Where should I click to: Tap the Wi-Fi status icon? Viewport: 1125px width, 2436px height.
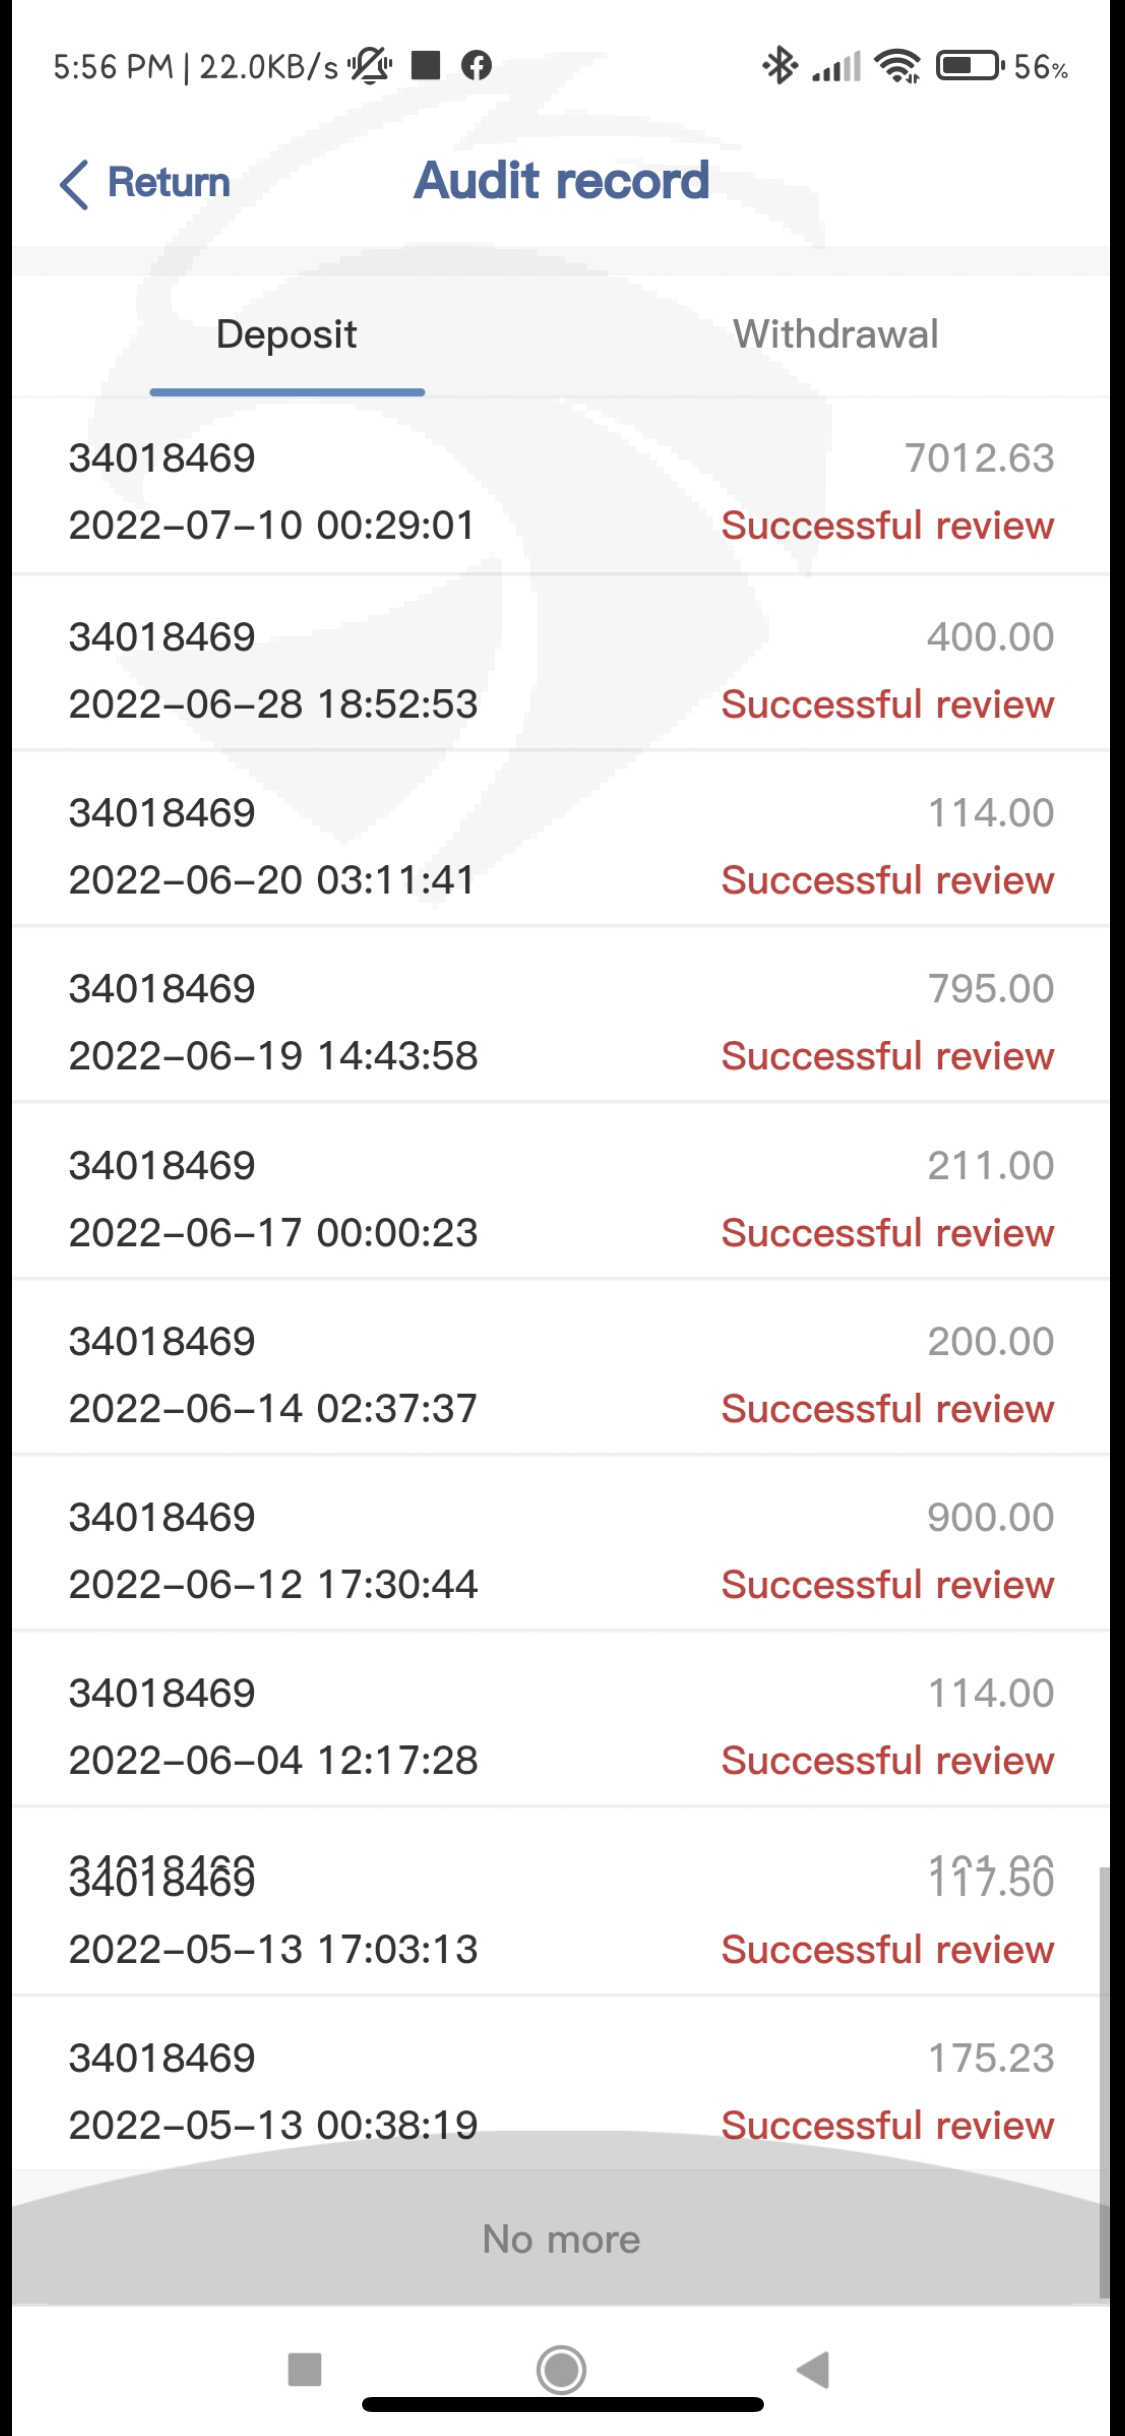897,66
